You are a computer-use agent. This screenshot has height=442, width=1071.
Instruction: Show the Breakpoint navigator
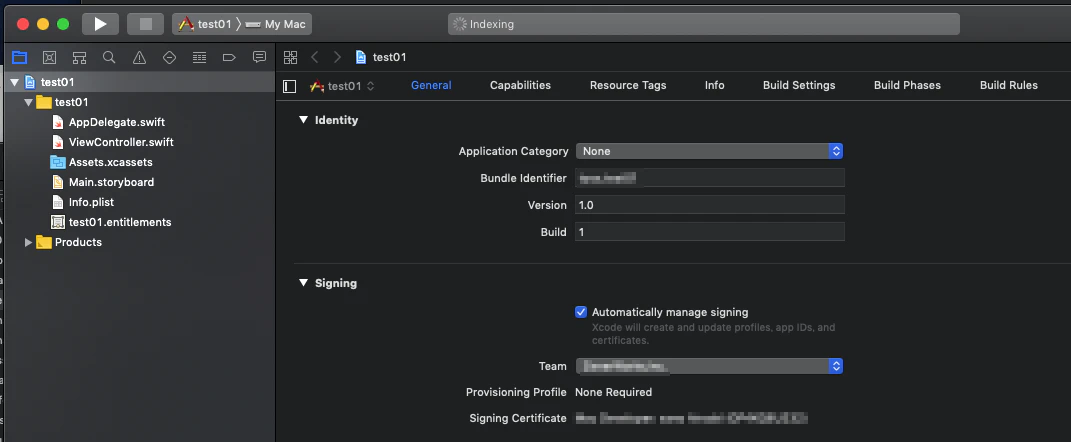[230, 57]
